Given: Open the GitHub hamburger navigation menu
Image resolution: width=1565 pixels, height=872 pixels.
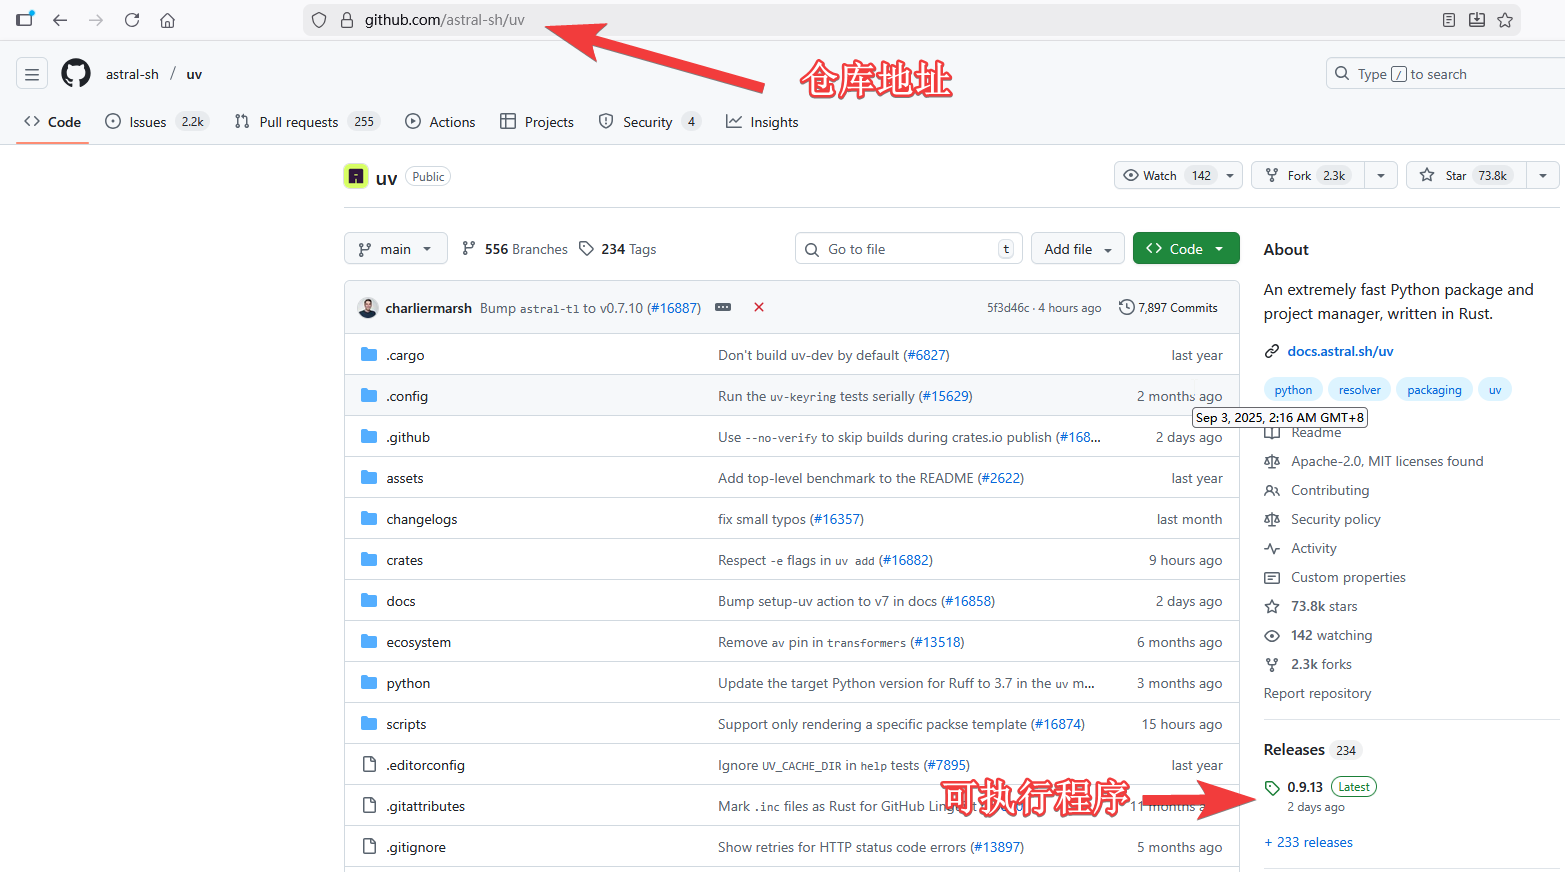Looking at the screenshot, I should point(32,74).
